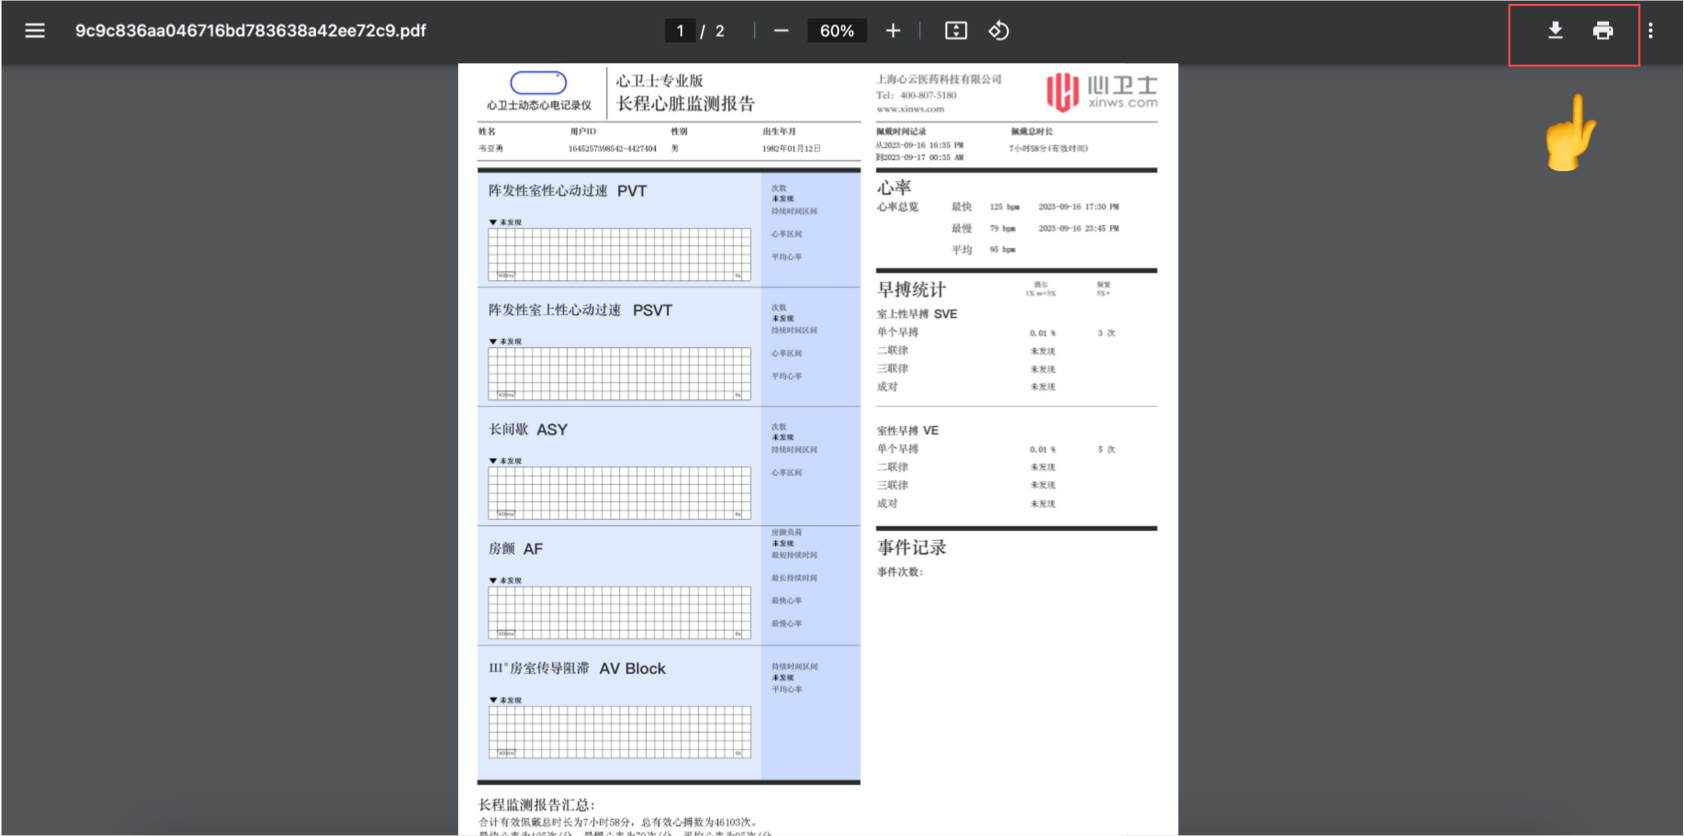Screen dimensions: 1684x836
Task: Select the 60% zoom level field
Action: 837,31
